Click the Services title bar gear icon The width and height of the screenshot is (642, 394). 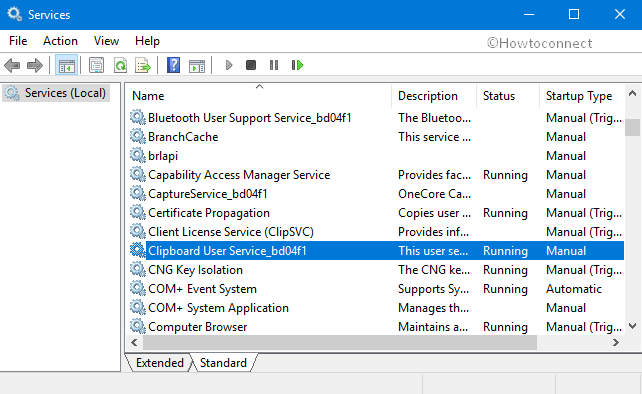click(x=14, y=14)
